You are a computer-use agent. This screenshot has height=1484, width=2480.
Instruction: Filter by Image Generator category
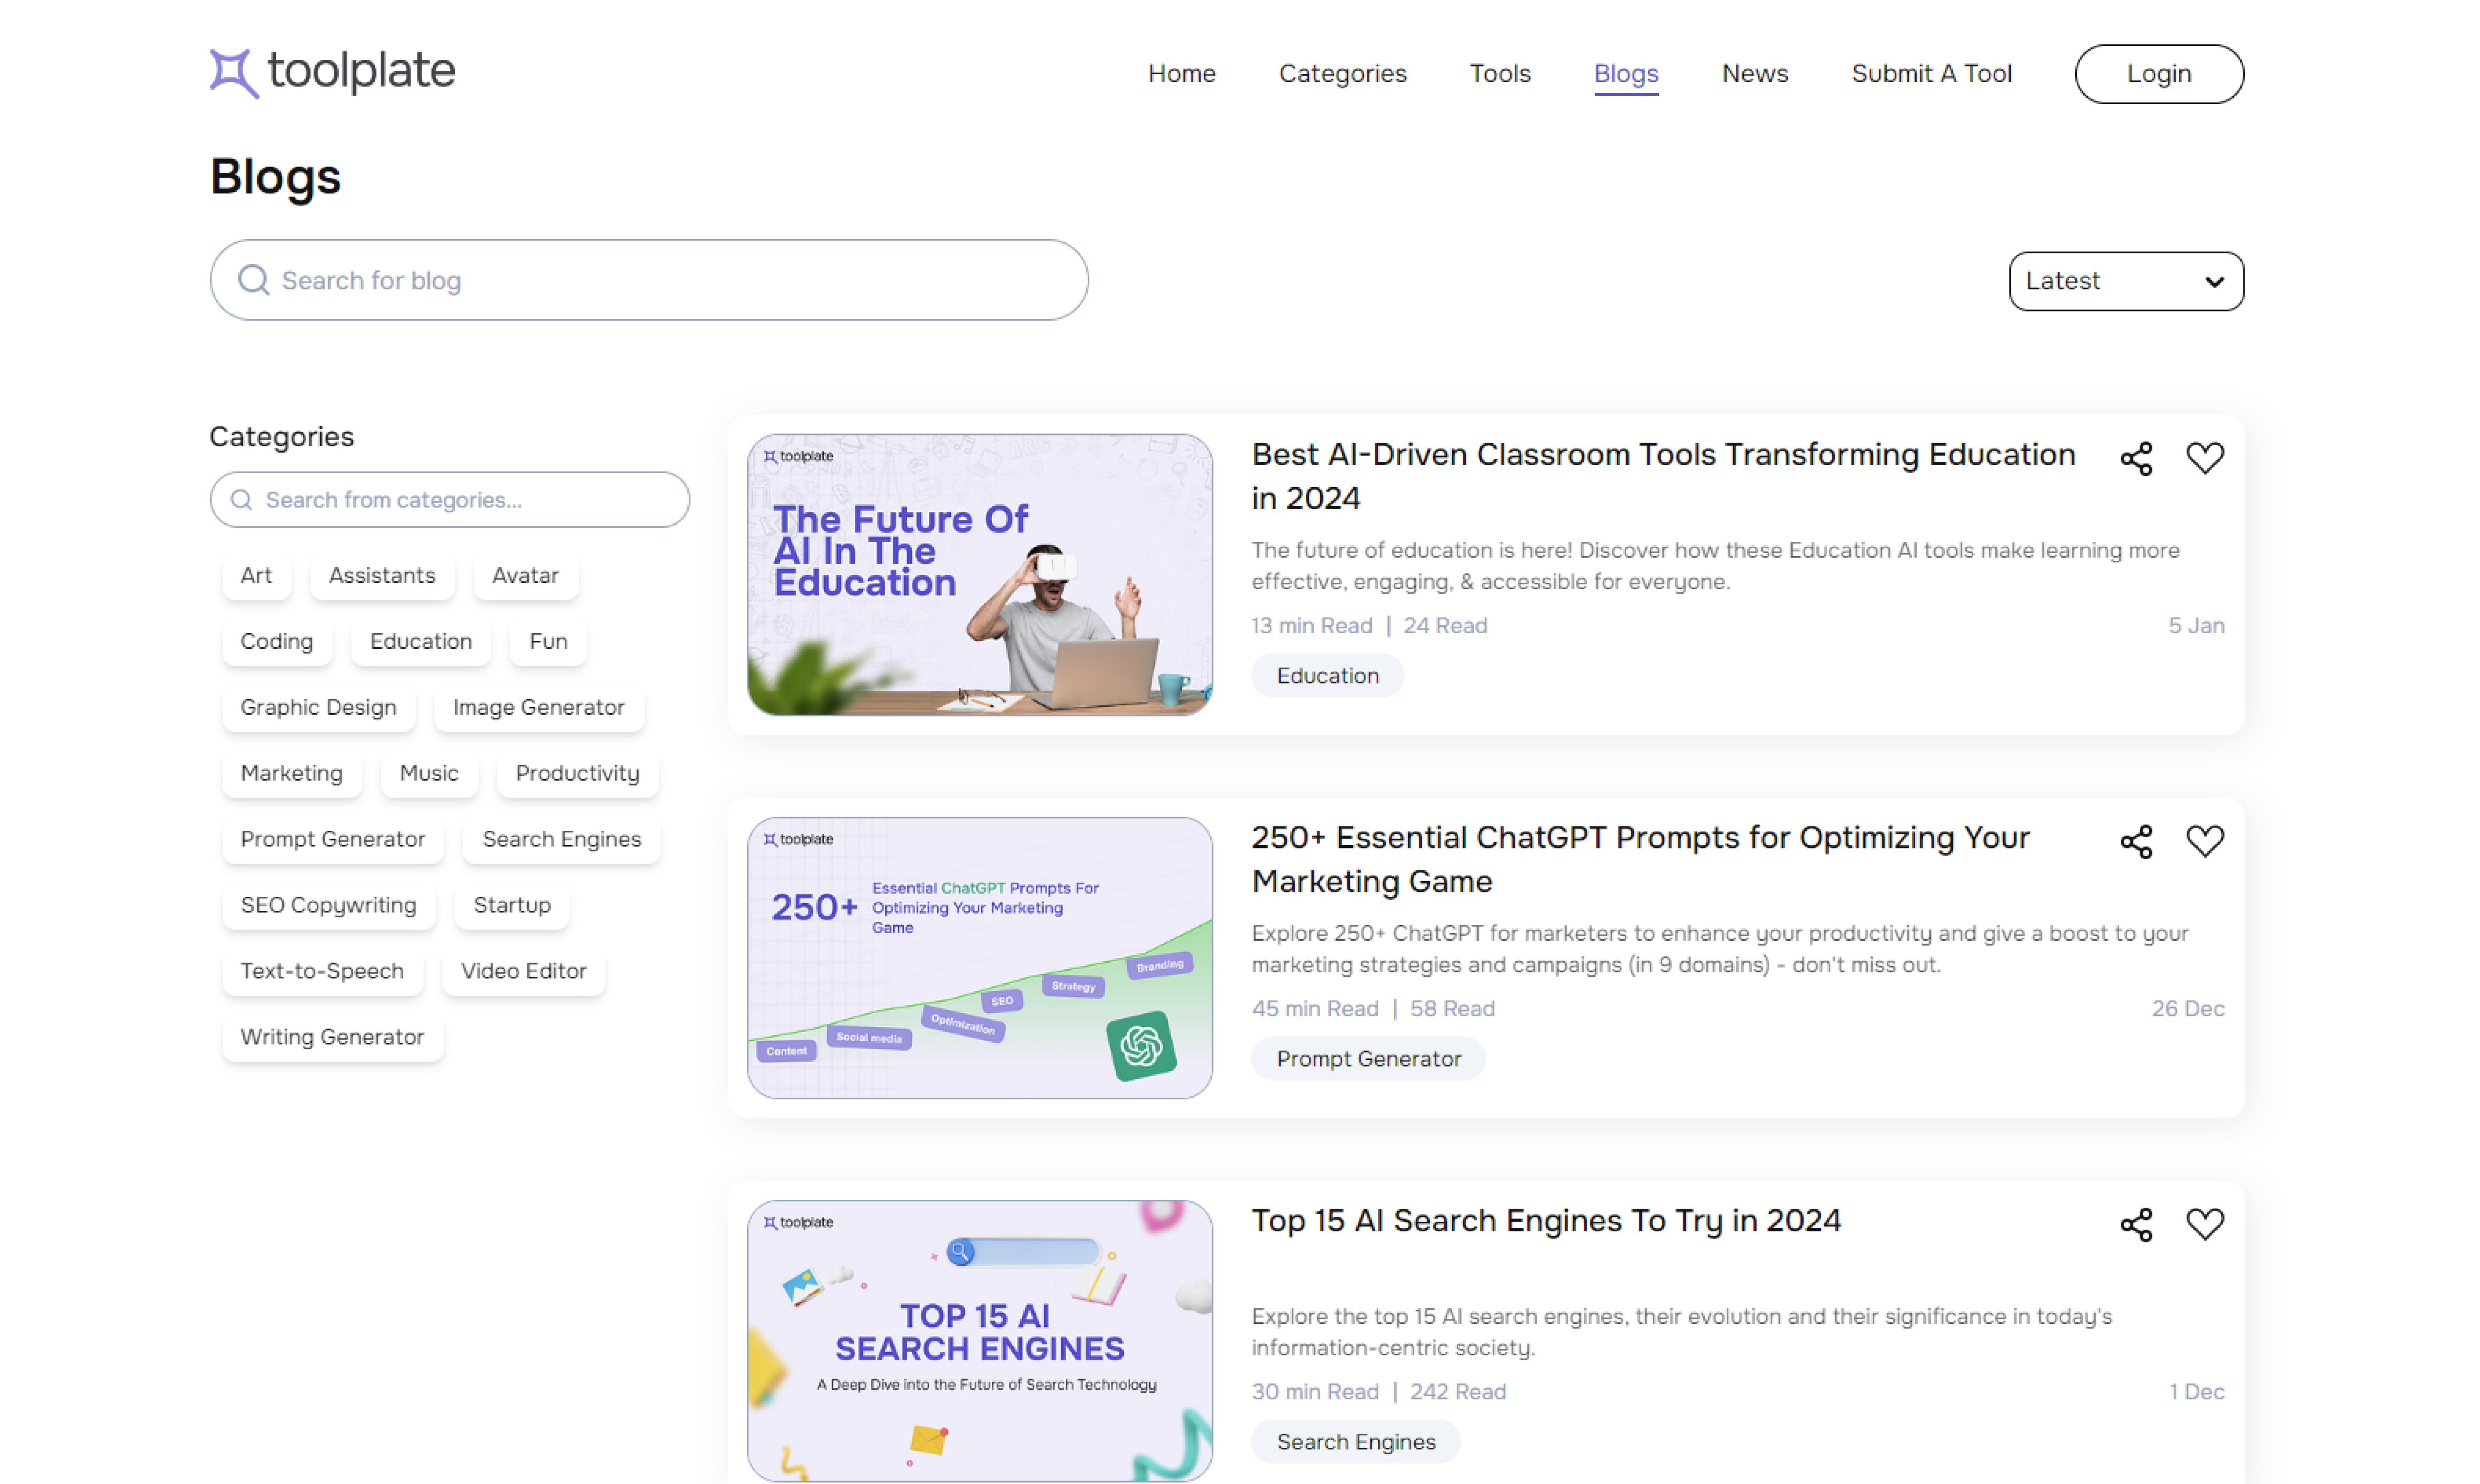(538, 707)
